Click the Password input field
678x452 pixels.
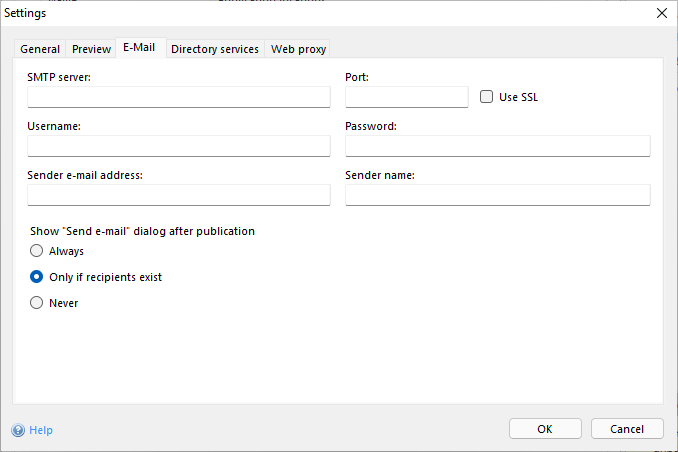[497, 146]
